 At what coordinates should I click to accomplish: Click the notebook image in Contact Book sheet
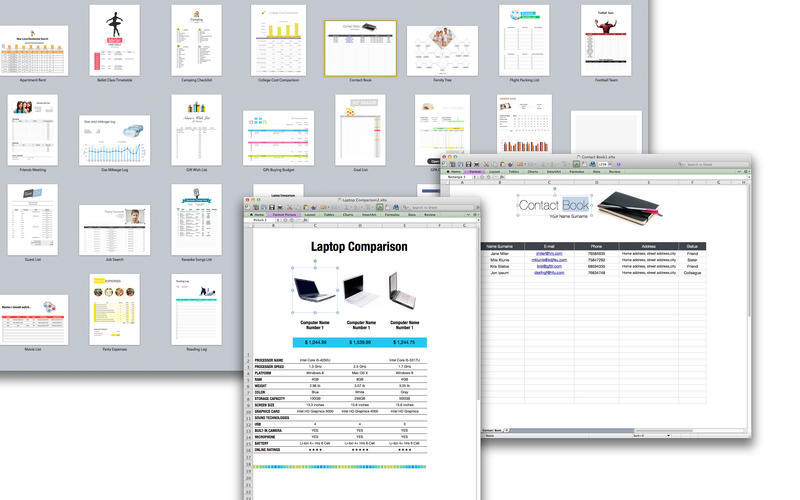click(x=629, y=208)
